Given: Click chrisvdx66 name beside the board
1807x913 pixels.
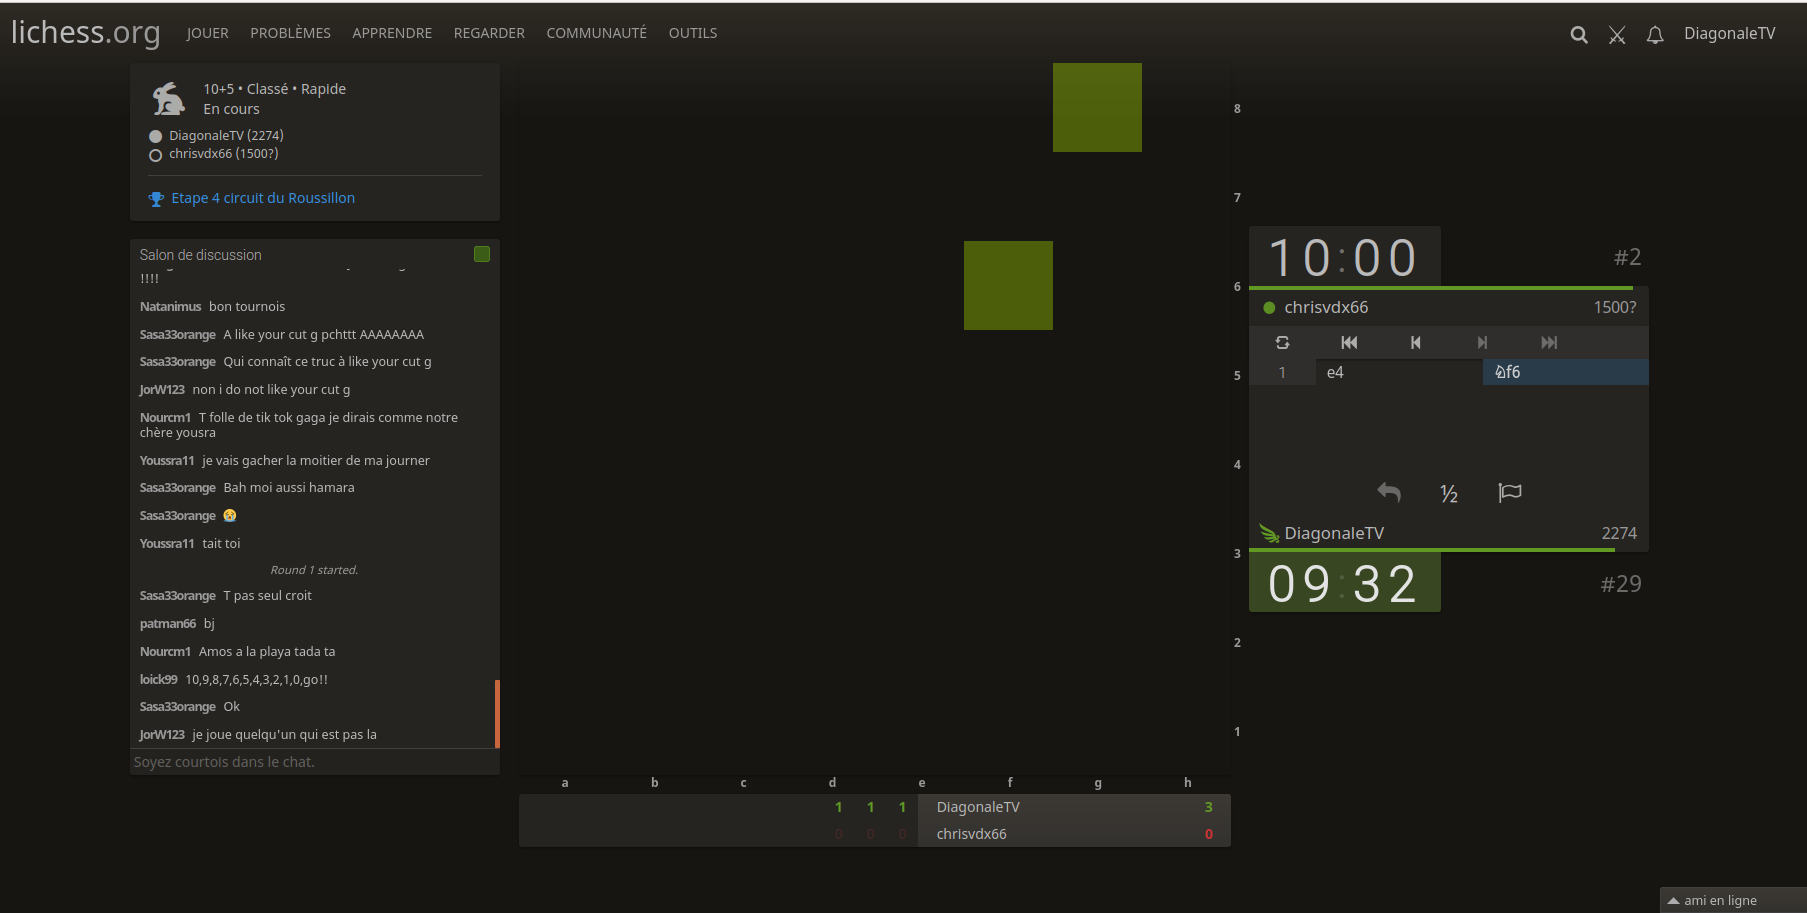Looking at the screenshot, I should point(1326,307).
